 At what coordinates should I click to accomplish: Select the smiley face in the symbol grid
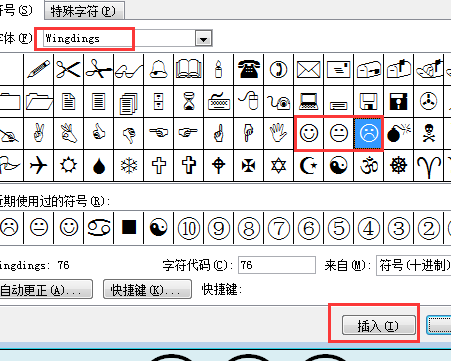pos(309,133)
